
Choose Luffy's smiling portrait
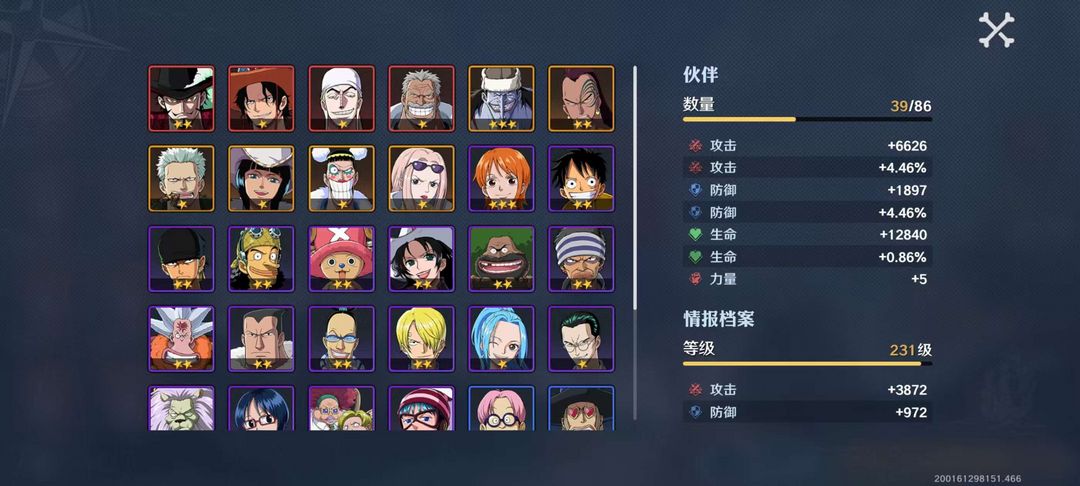pyautogui.click(x=581, y=178)
